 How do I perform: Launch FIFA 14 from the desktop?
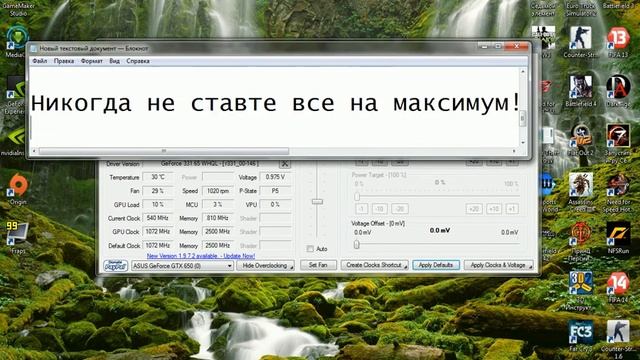(618, 283)
